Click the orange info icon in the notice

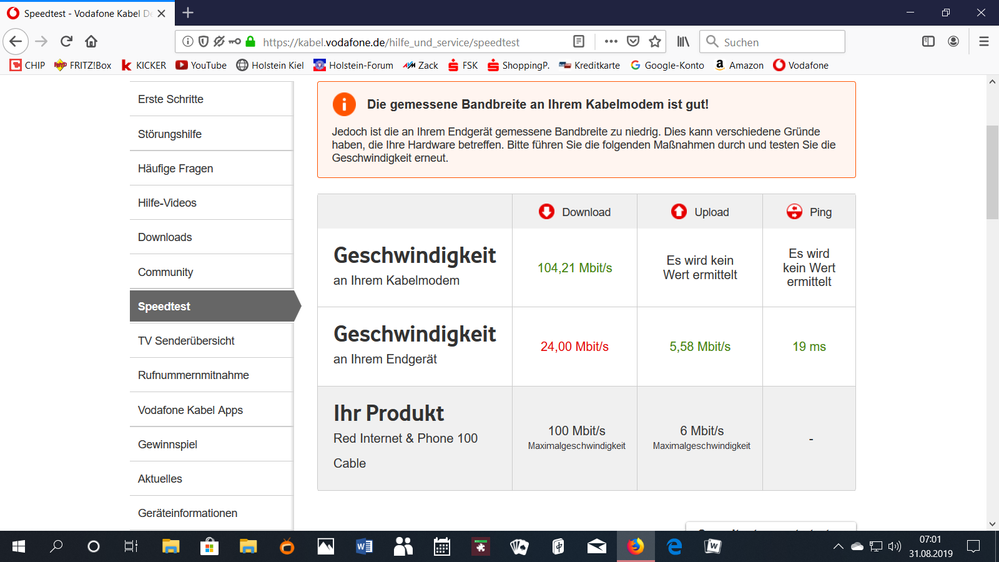coord(344,104)
